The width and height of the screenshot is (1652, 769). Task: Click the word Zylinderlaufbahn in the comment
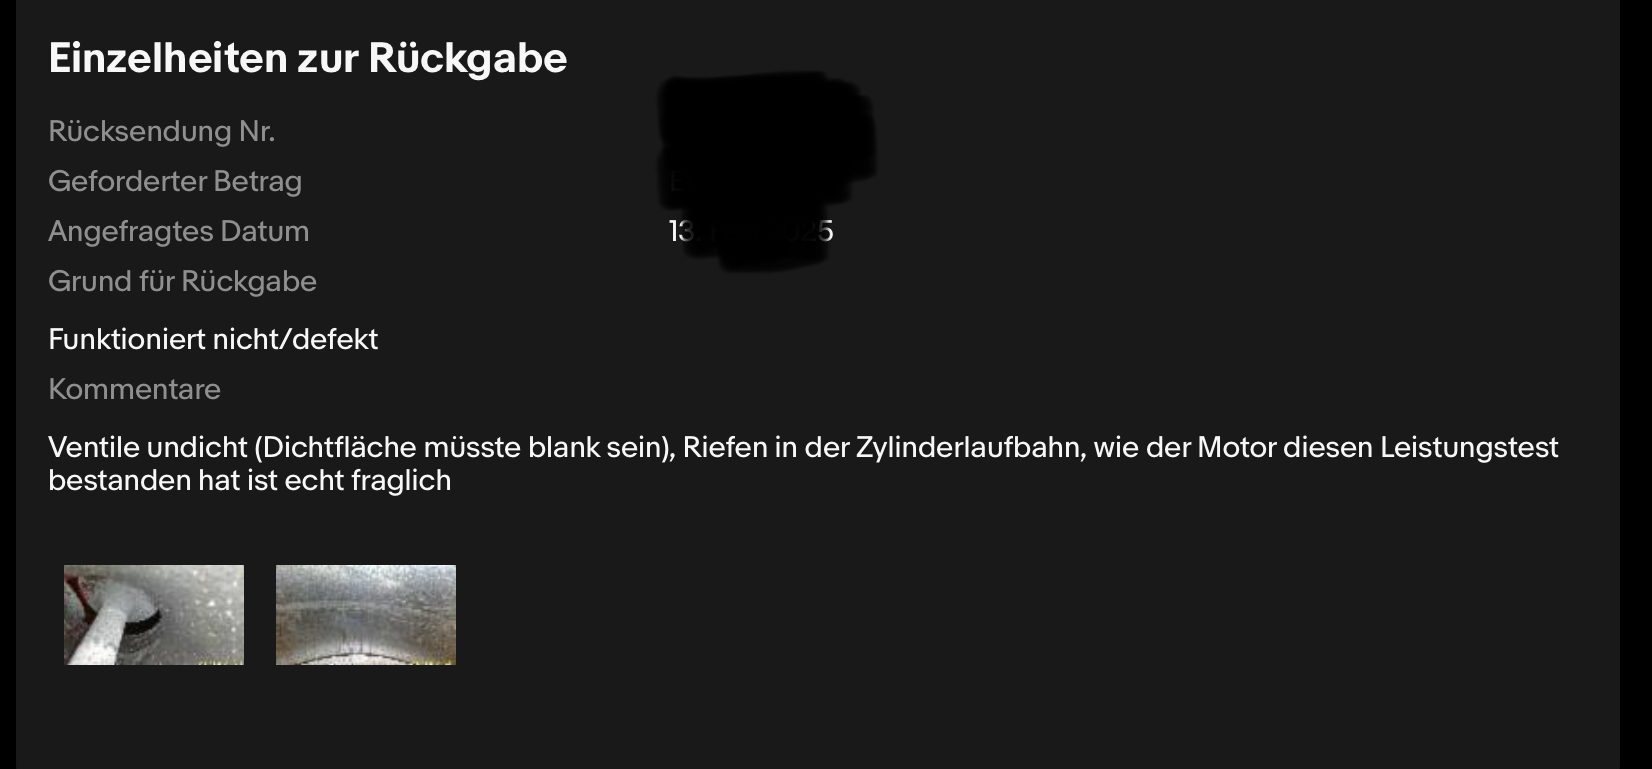pos(970,447)
